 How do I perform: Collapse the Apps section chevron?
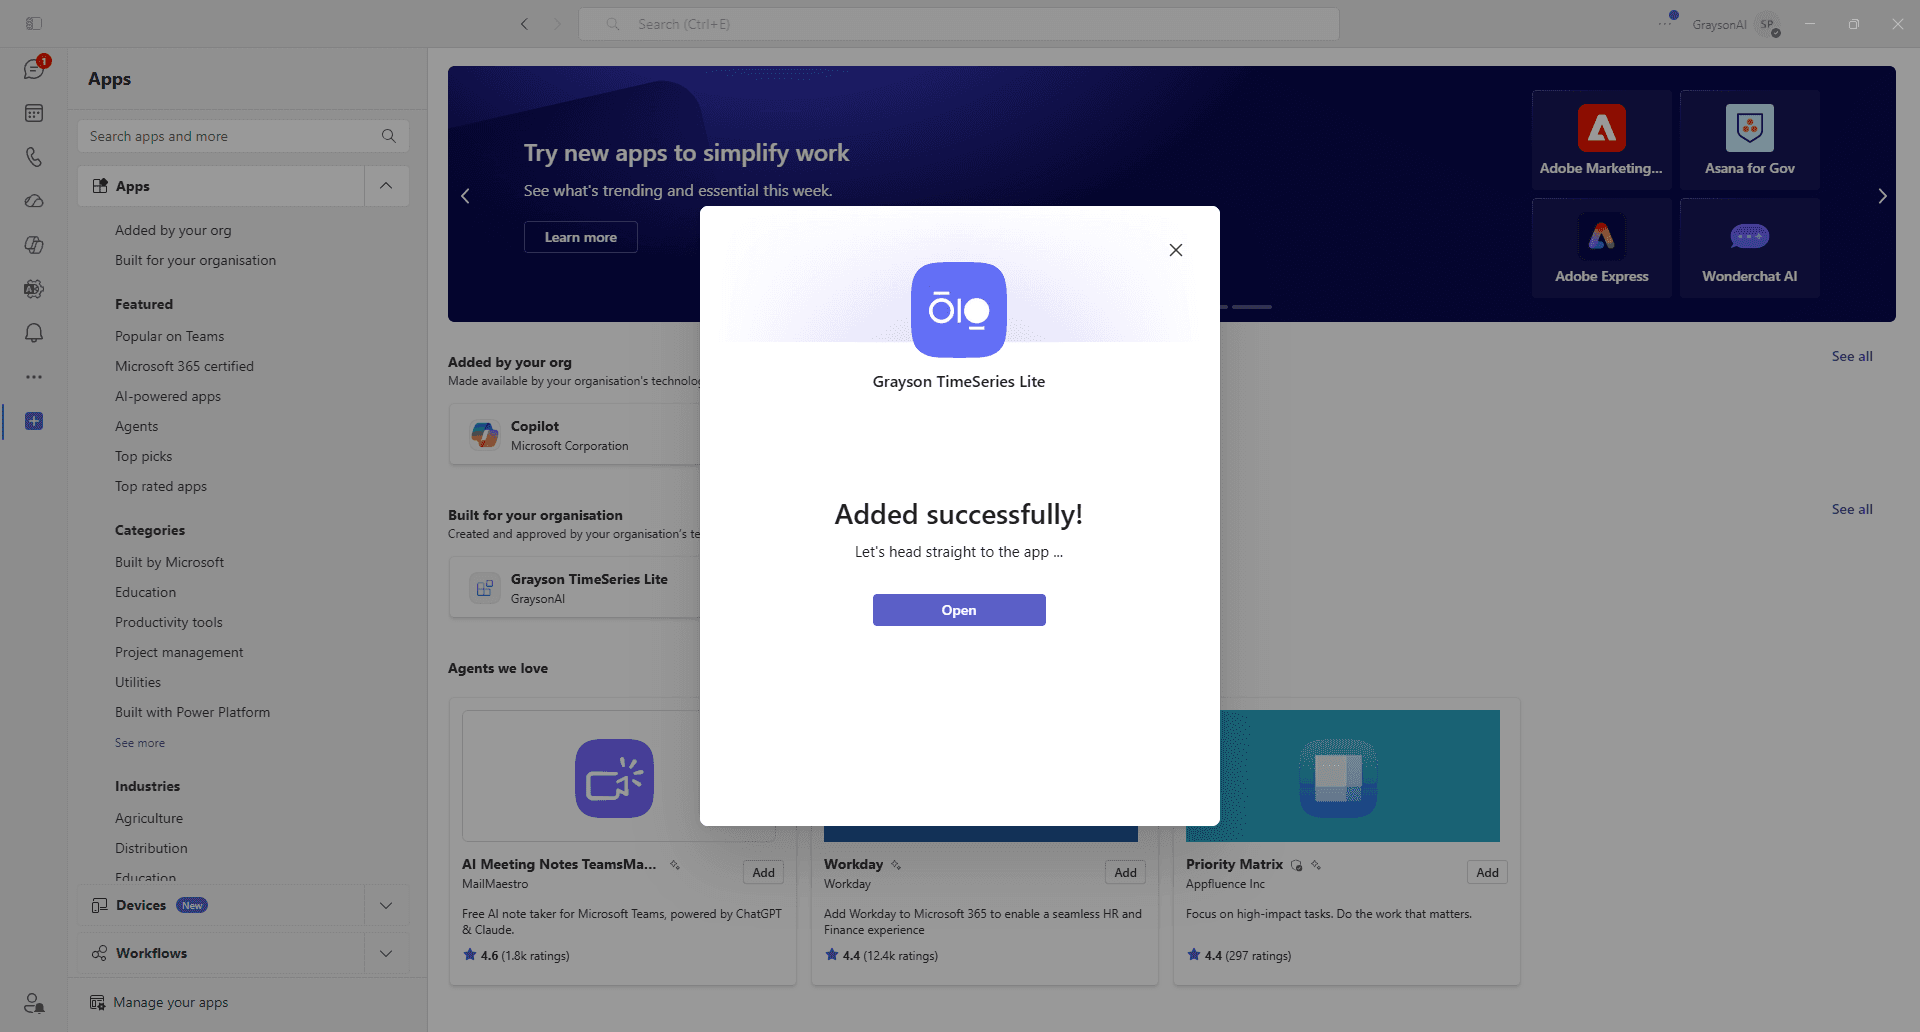[386, 186]
